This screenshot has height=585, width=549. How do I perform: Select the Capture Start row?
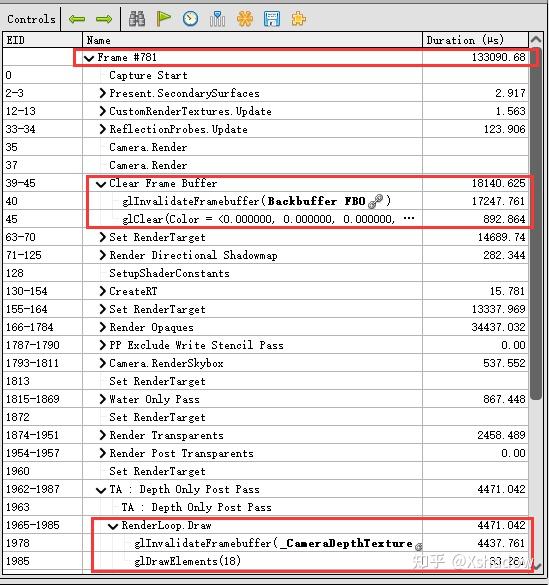[266, 75]
